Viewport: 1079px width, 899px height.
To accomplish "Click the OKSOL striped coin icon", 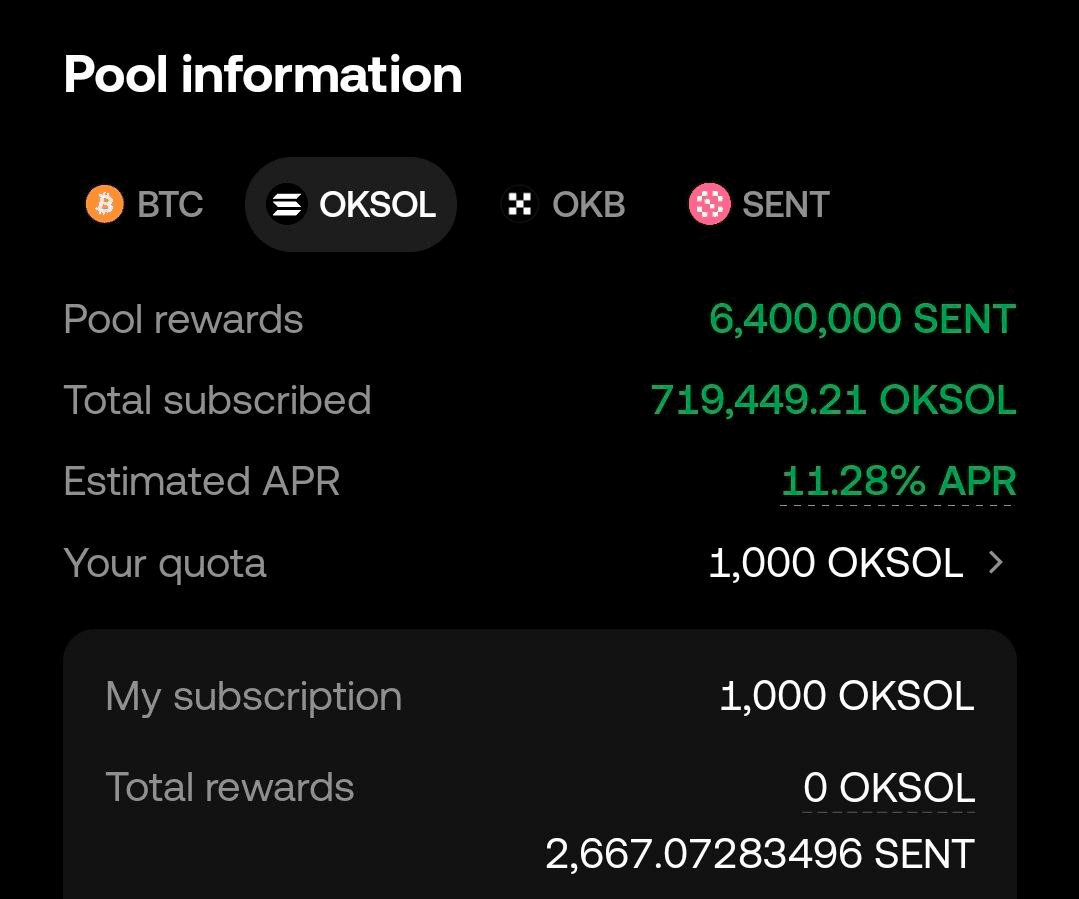I will [x=286, y=204].
